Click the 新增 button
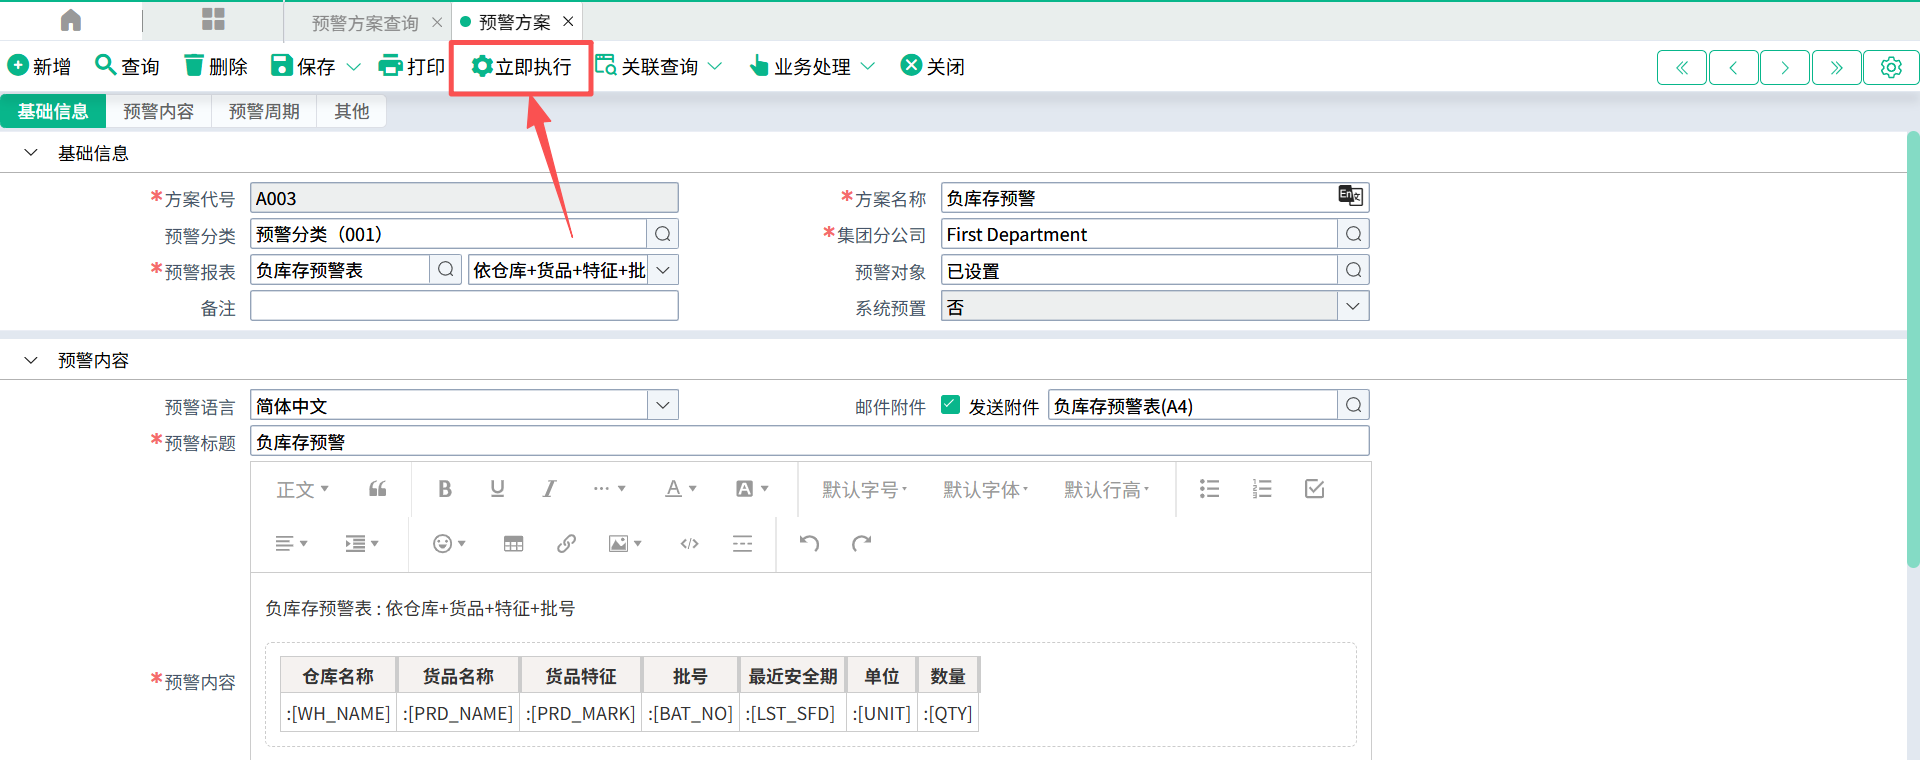 coord(40,67)
